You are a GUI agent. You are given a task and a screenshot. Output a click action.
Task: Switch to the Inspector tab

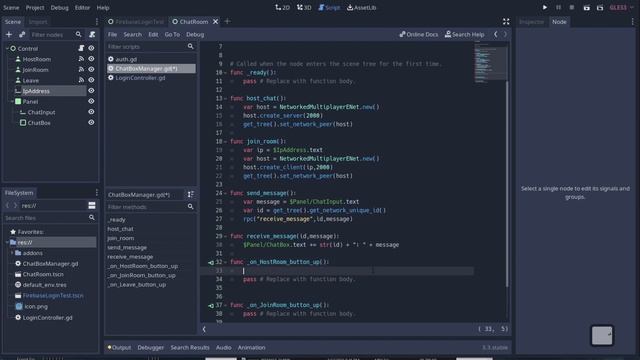[x=531, y=22]
